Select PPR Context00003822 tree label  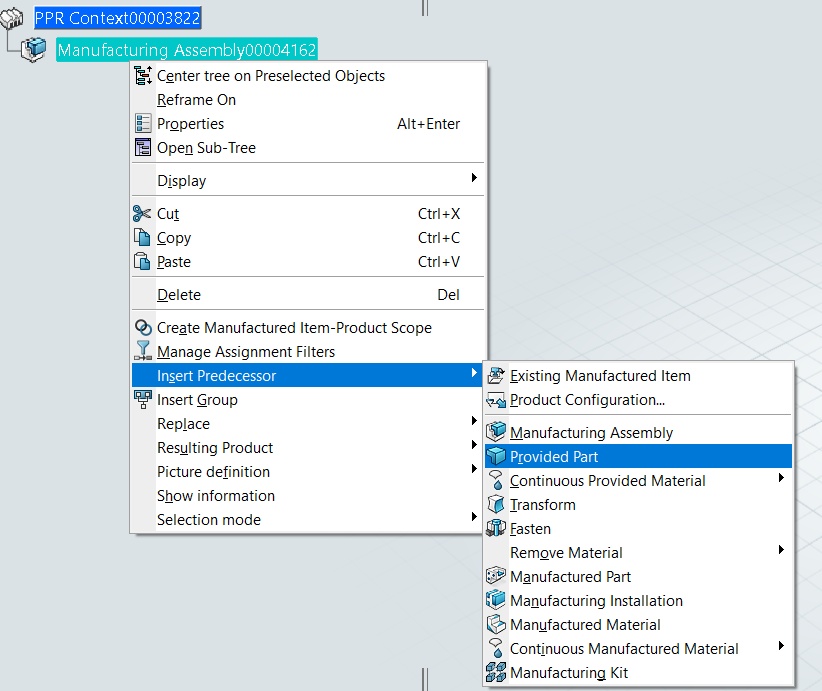pos(117,18)
